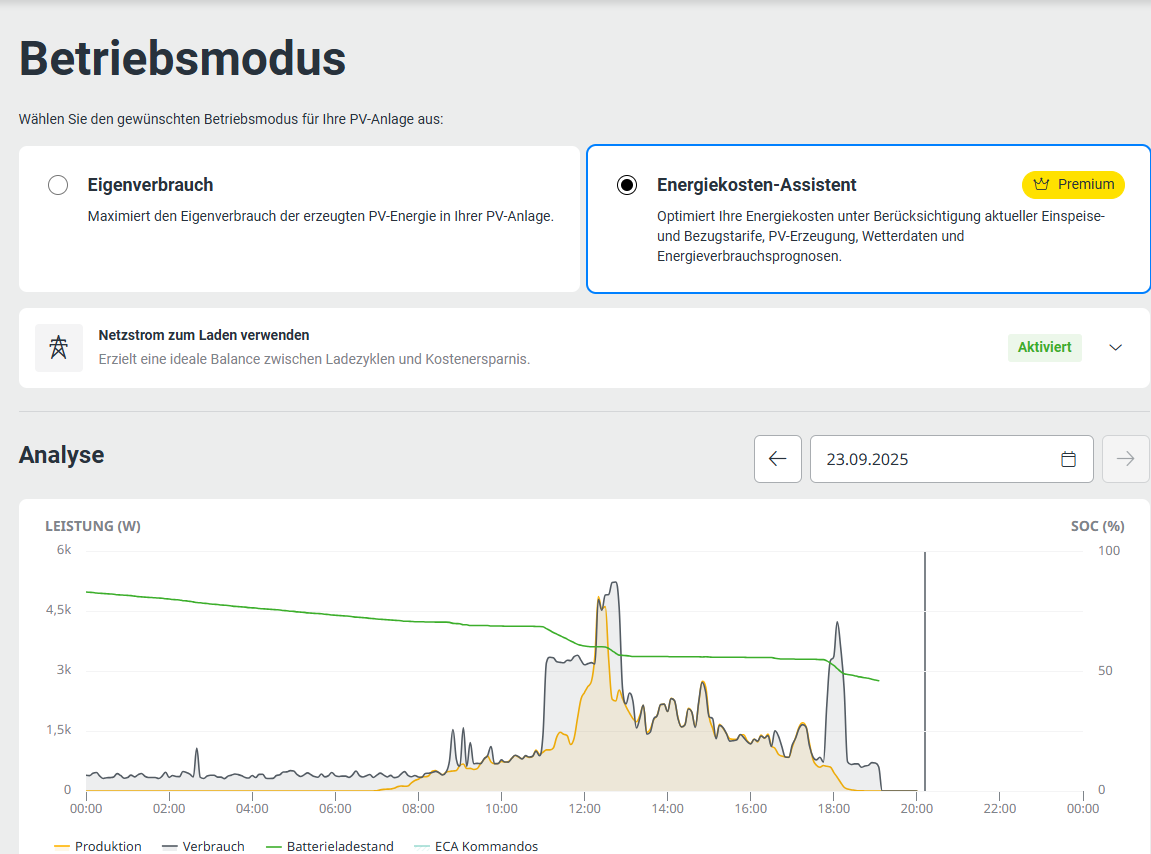Click the Aktiviert status badge
This screenshot has width=1151, height=854.
(1044, 348)
